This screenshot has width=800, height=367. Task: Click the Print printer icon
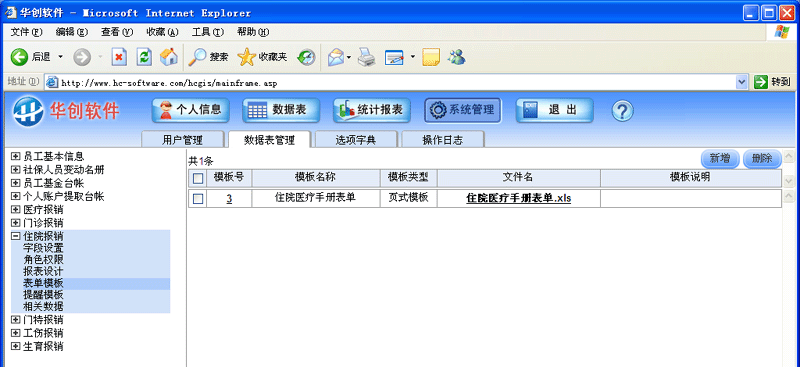point(366,57)
